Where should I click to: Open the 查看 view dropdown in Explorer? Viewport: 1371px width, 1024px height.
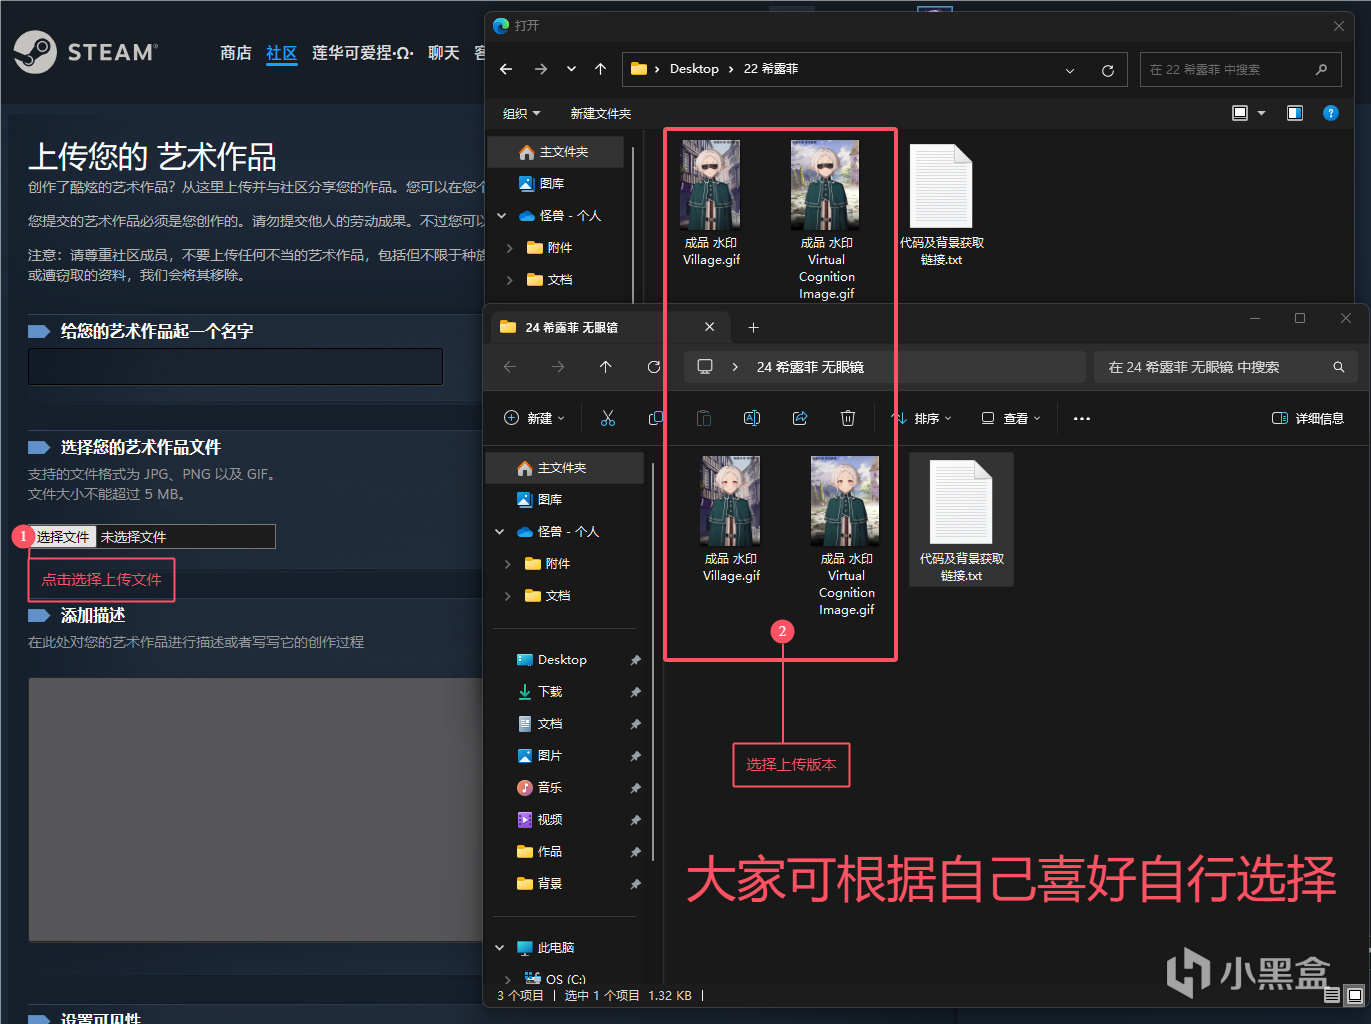click(x=1011, y=418)
